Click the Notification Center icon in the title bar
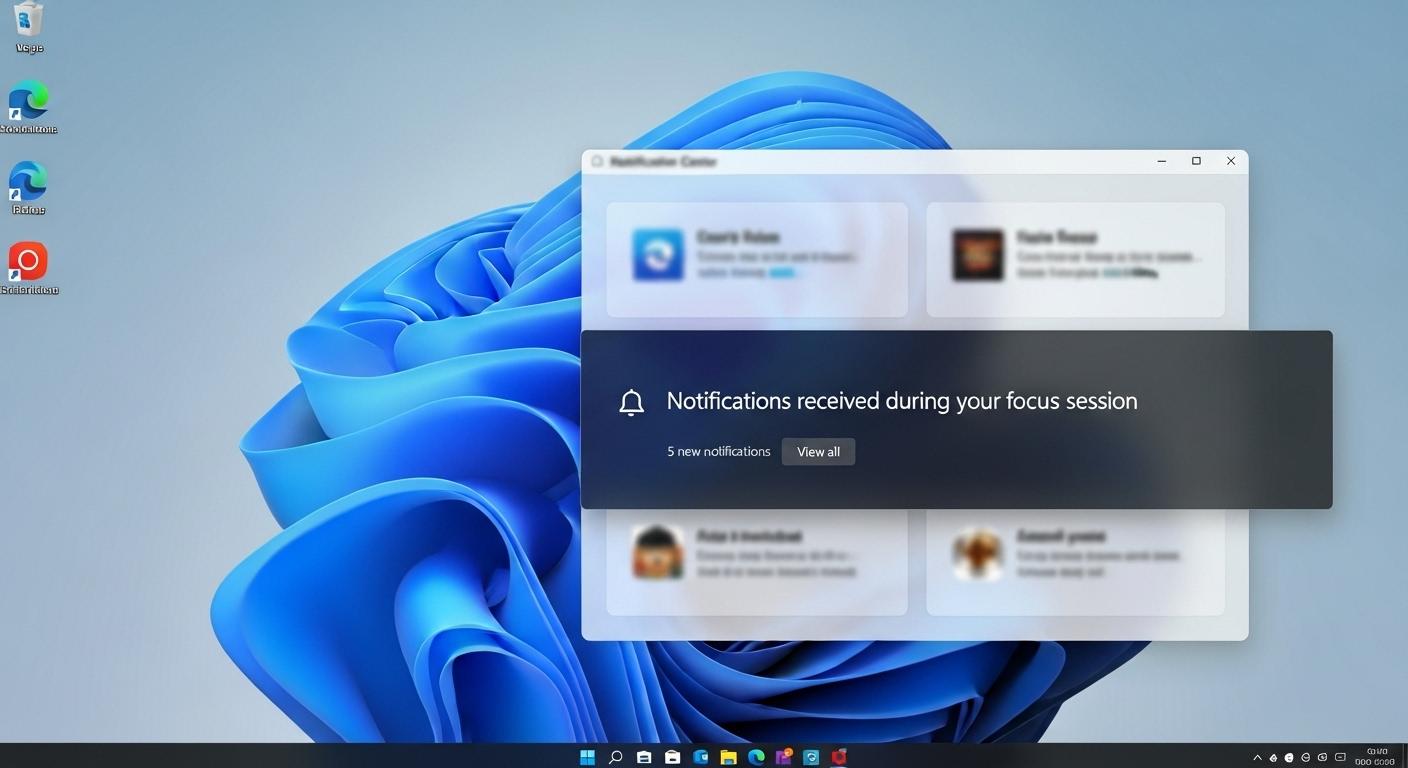 [x=596, y=161]
